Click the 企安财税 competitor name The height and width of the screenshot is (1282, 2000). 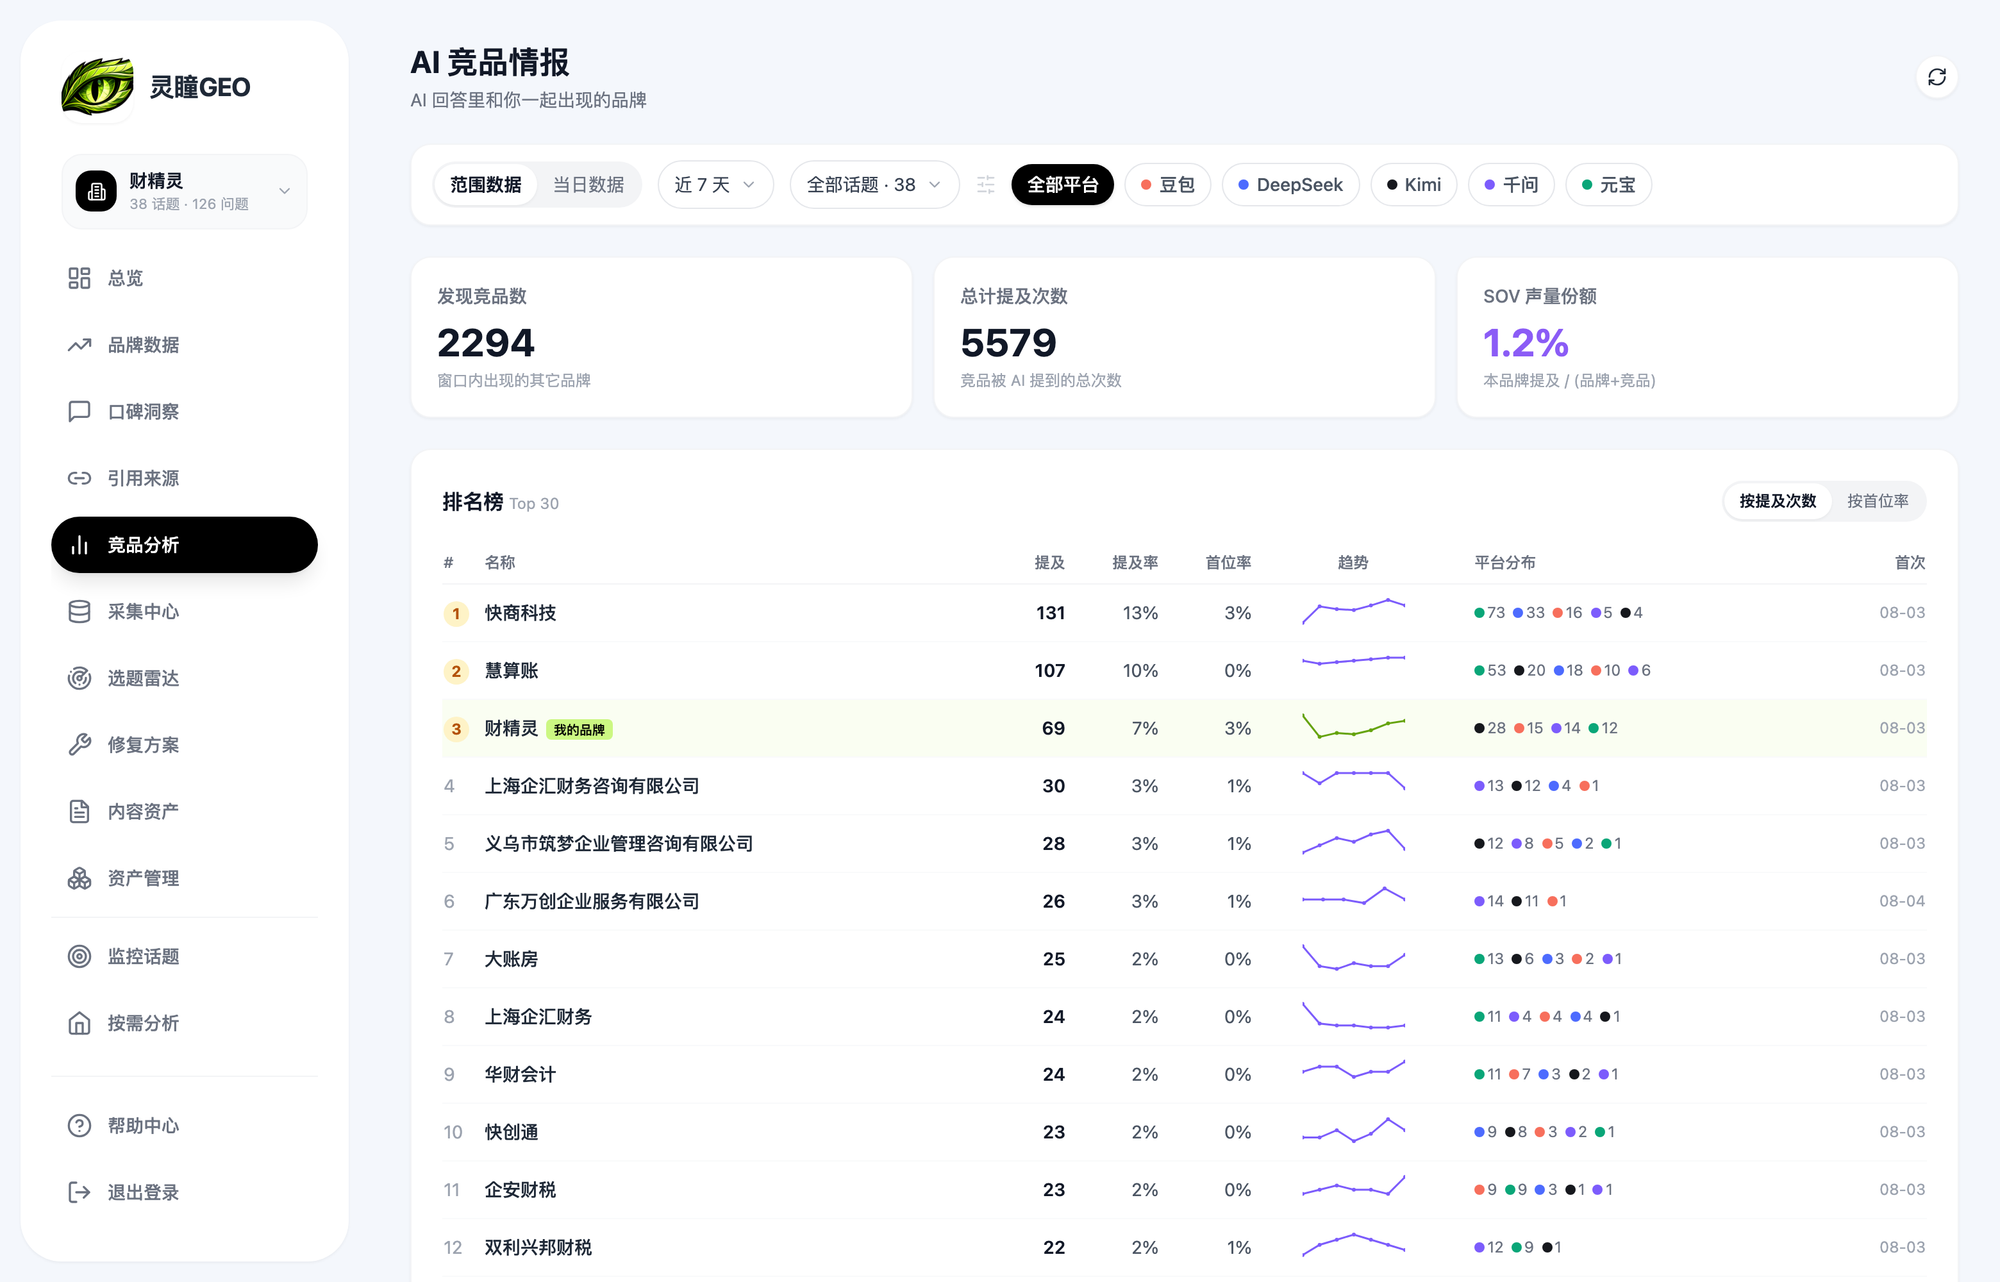pyautogui.click(x=520, y=1190)
